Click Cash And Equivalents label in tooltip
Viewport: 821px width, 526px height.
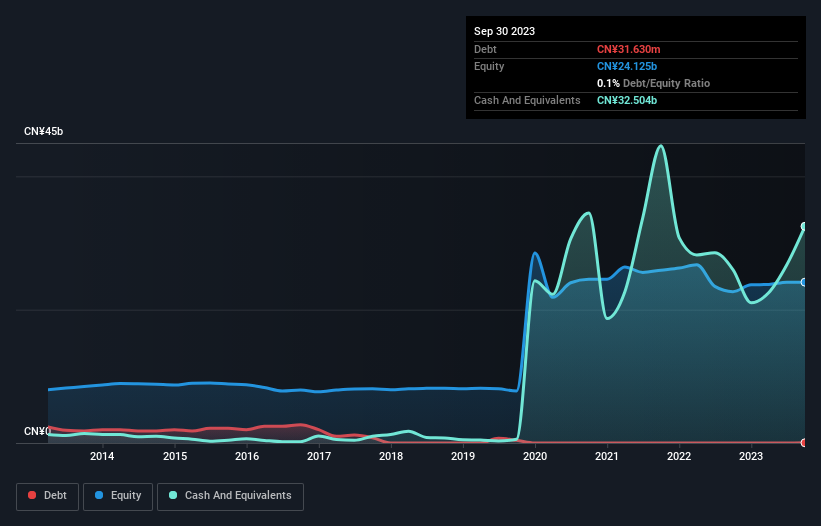click(x=527, y=100)
